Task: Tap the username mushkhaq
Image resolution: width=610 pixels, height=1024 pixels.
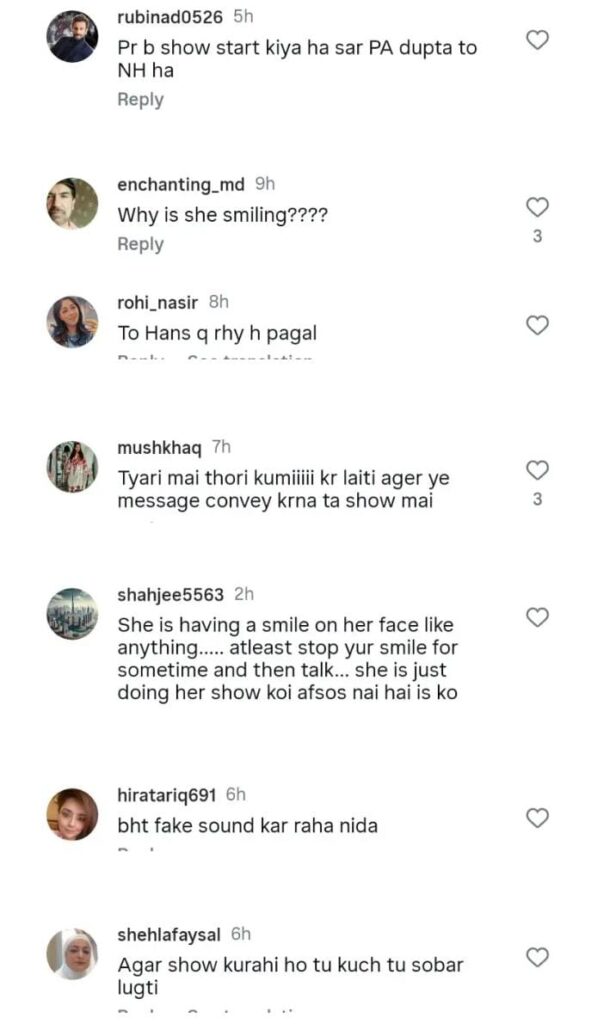Action: [159, 446]
